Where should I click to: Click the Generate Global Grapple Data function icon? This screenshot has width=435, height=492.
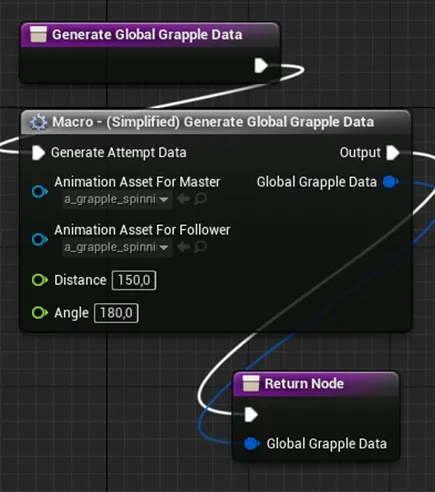[38, 35]
